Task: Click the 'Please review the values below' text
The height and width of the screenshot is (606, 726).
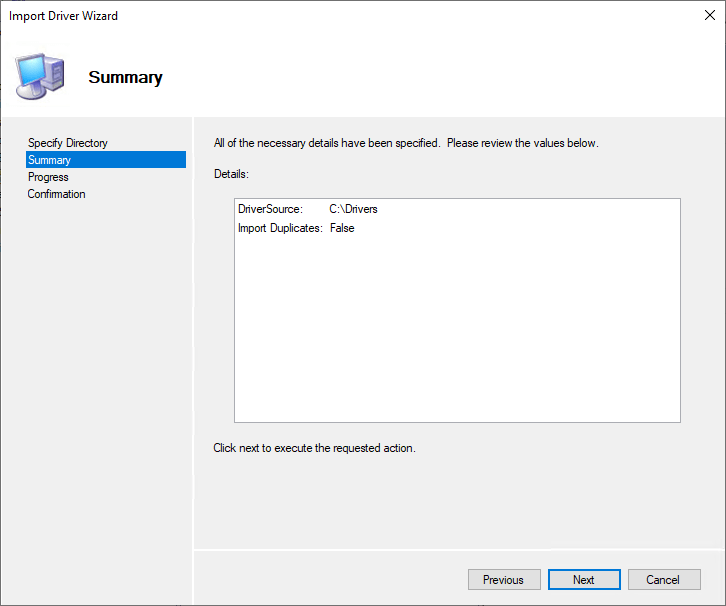Action: tap(522, 143)
